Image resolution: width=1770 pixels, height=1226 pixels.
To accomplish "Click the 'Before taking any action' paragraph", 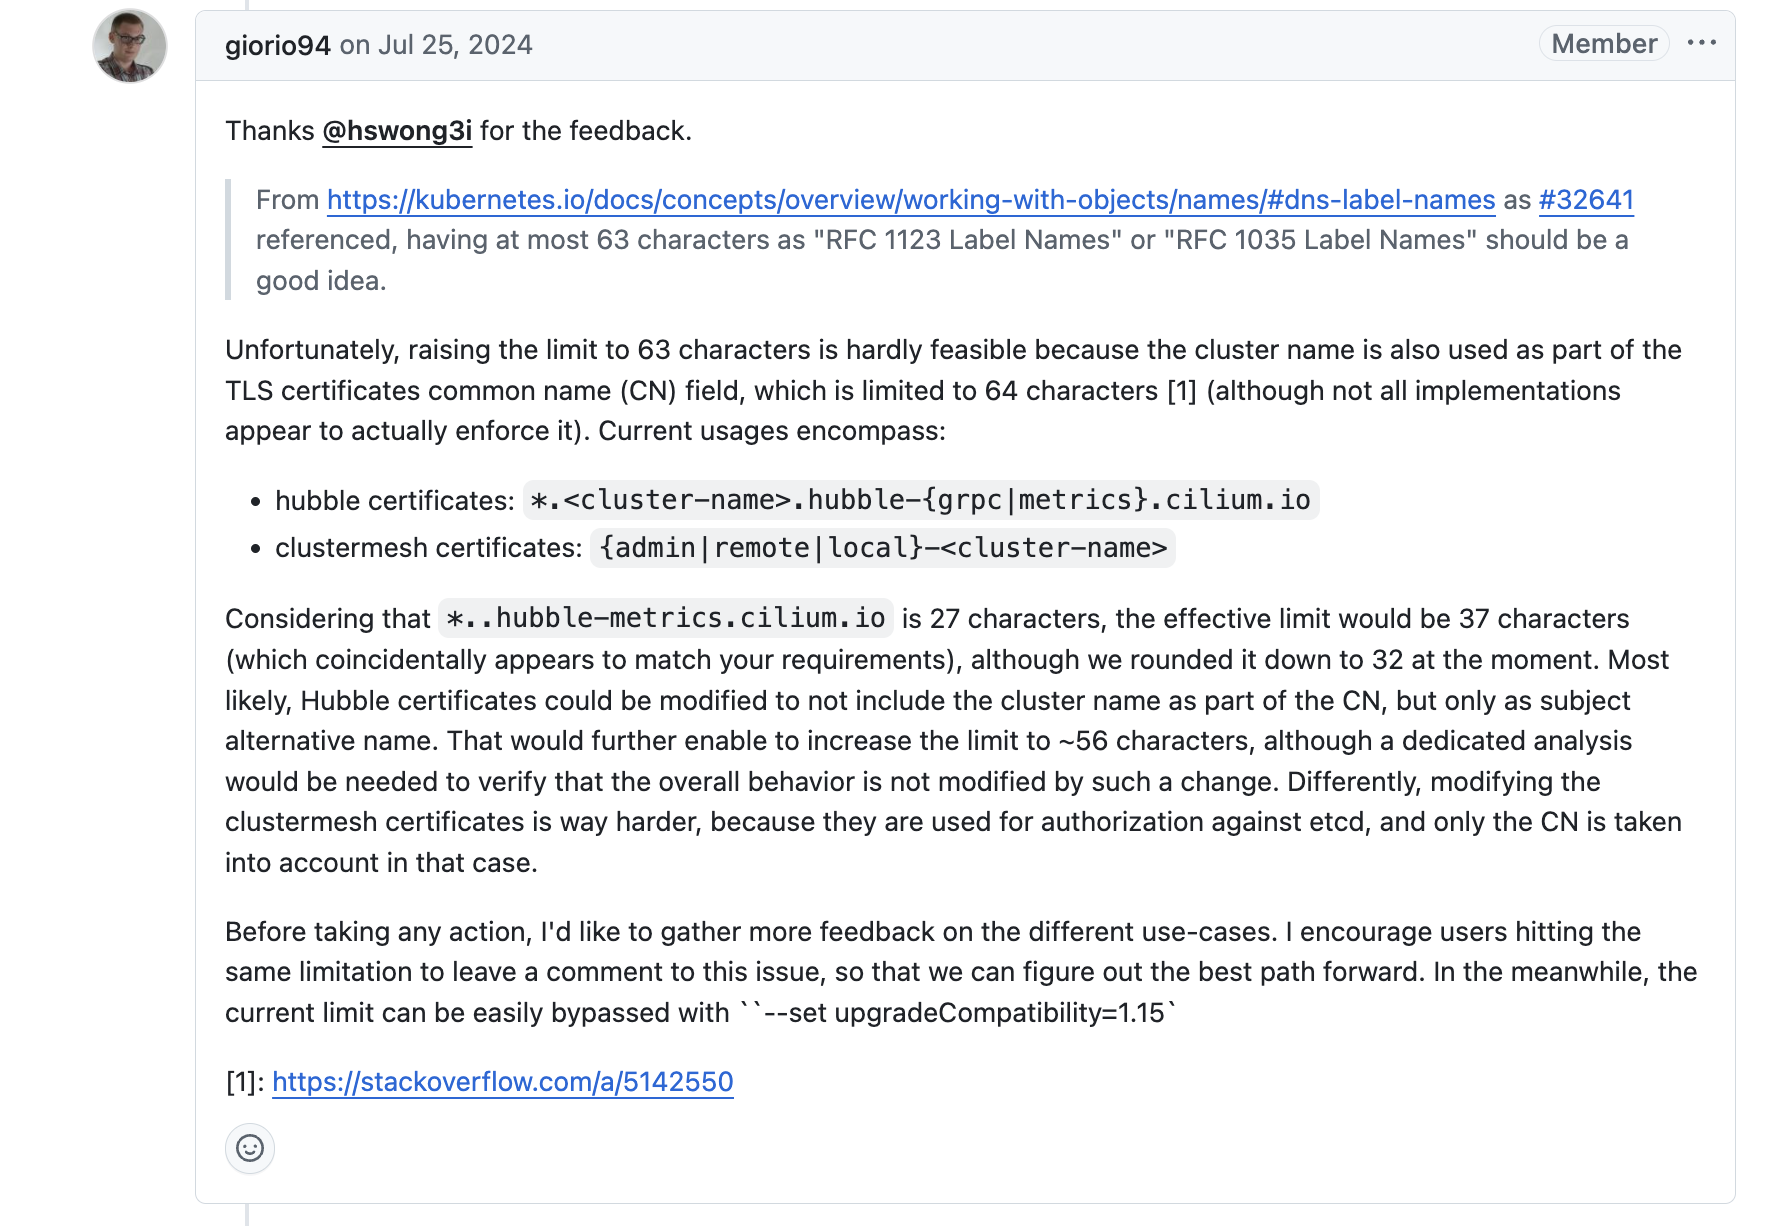I will (x=961, y=972).
